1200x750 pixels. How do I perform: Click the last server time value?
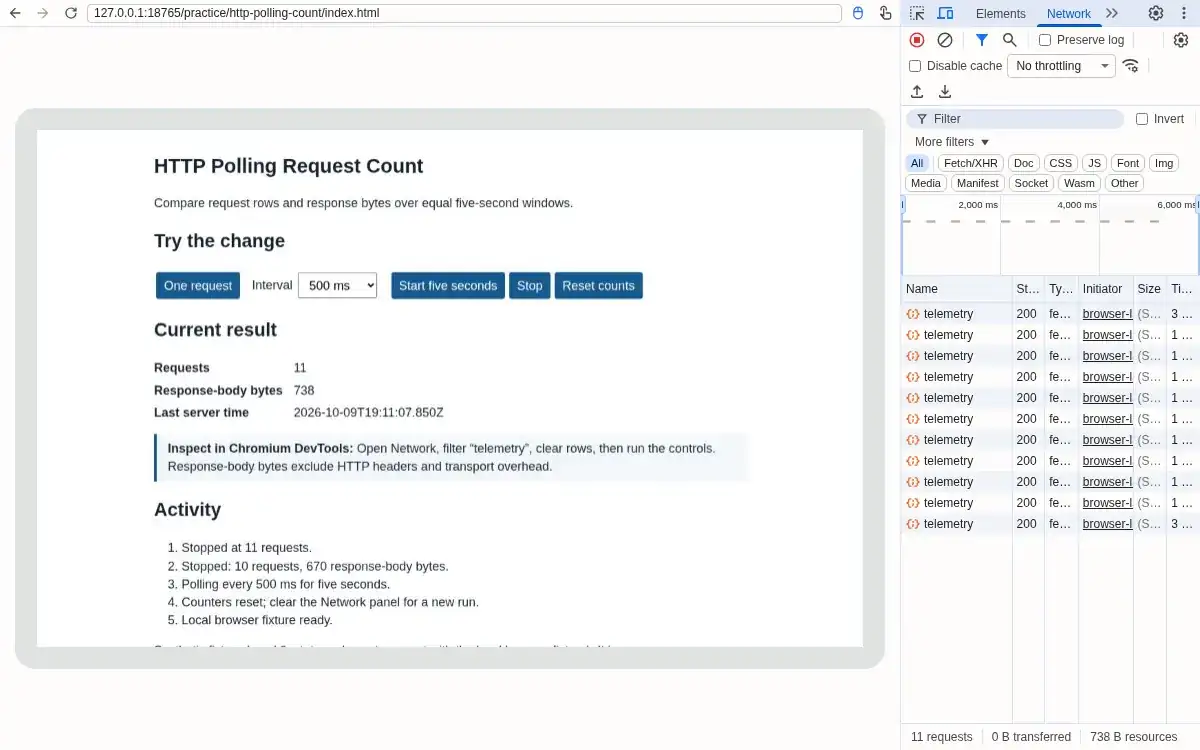[368, 412]
